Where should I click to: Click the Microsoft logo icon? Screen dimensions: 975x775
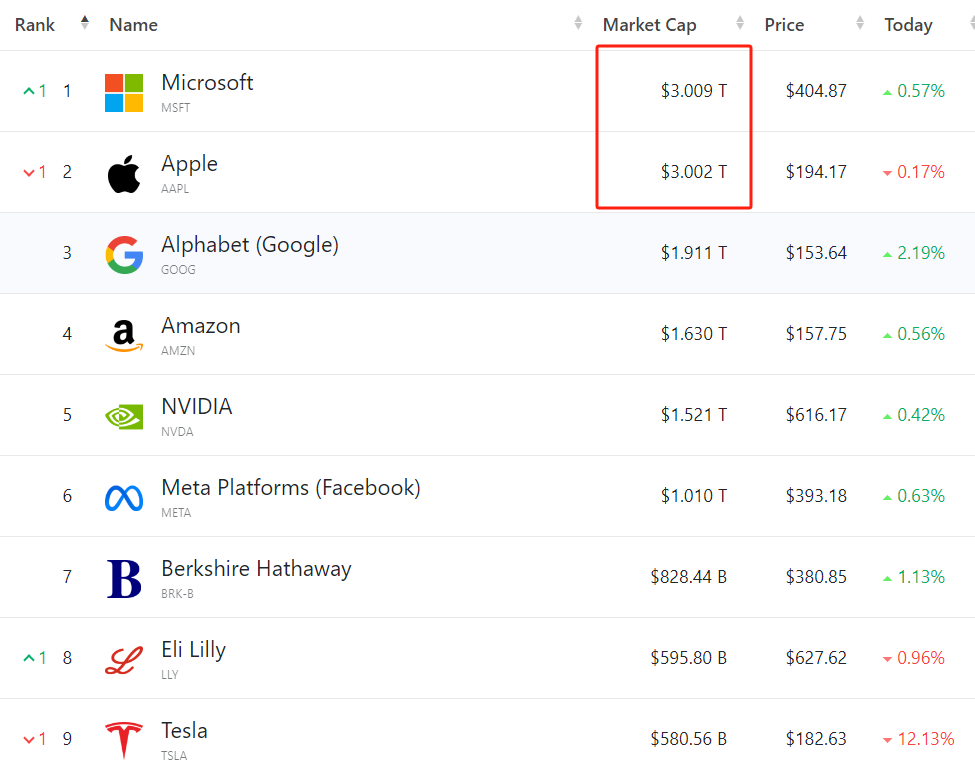coord(124,92)
